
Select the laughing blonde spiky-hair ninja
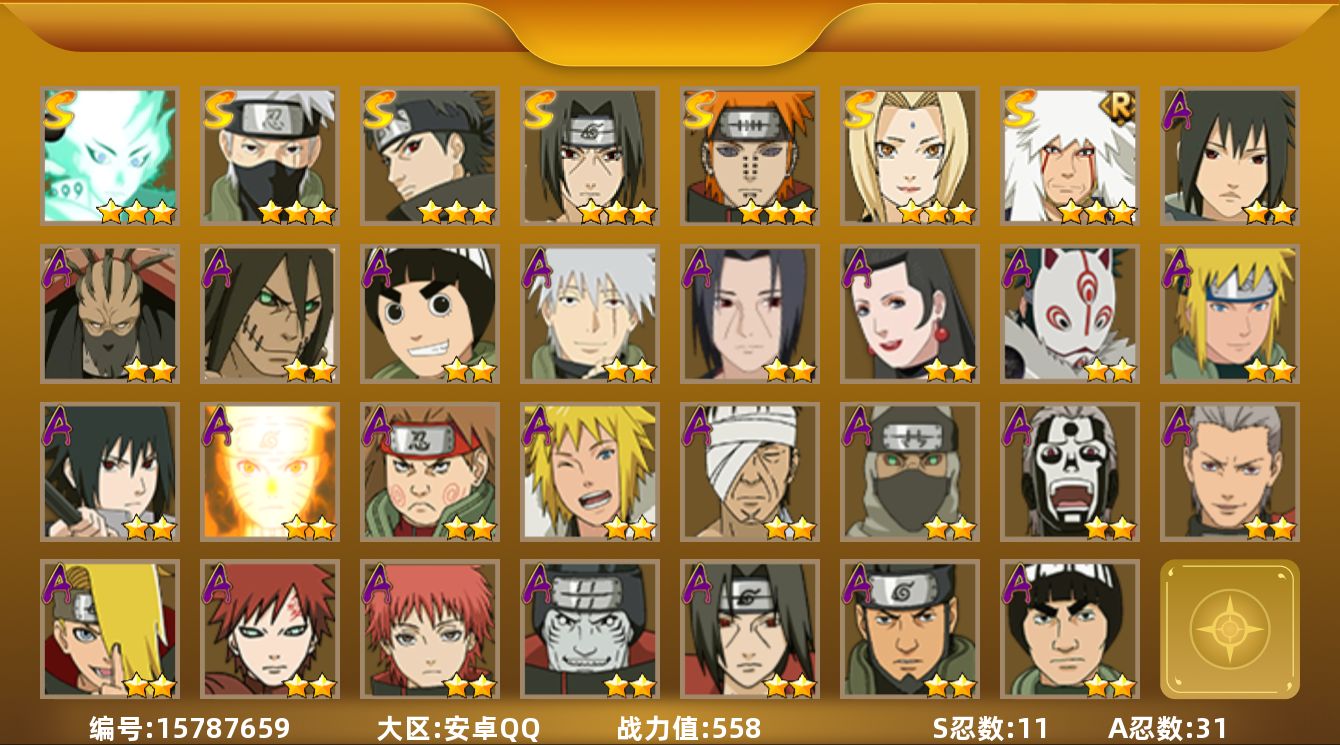590,472
